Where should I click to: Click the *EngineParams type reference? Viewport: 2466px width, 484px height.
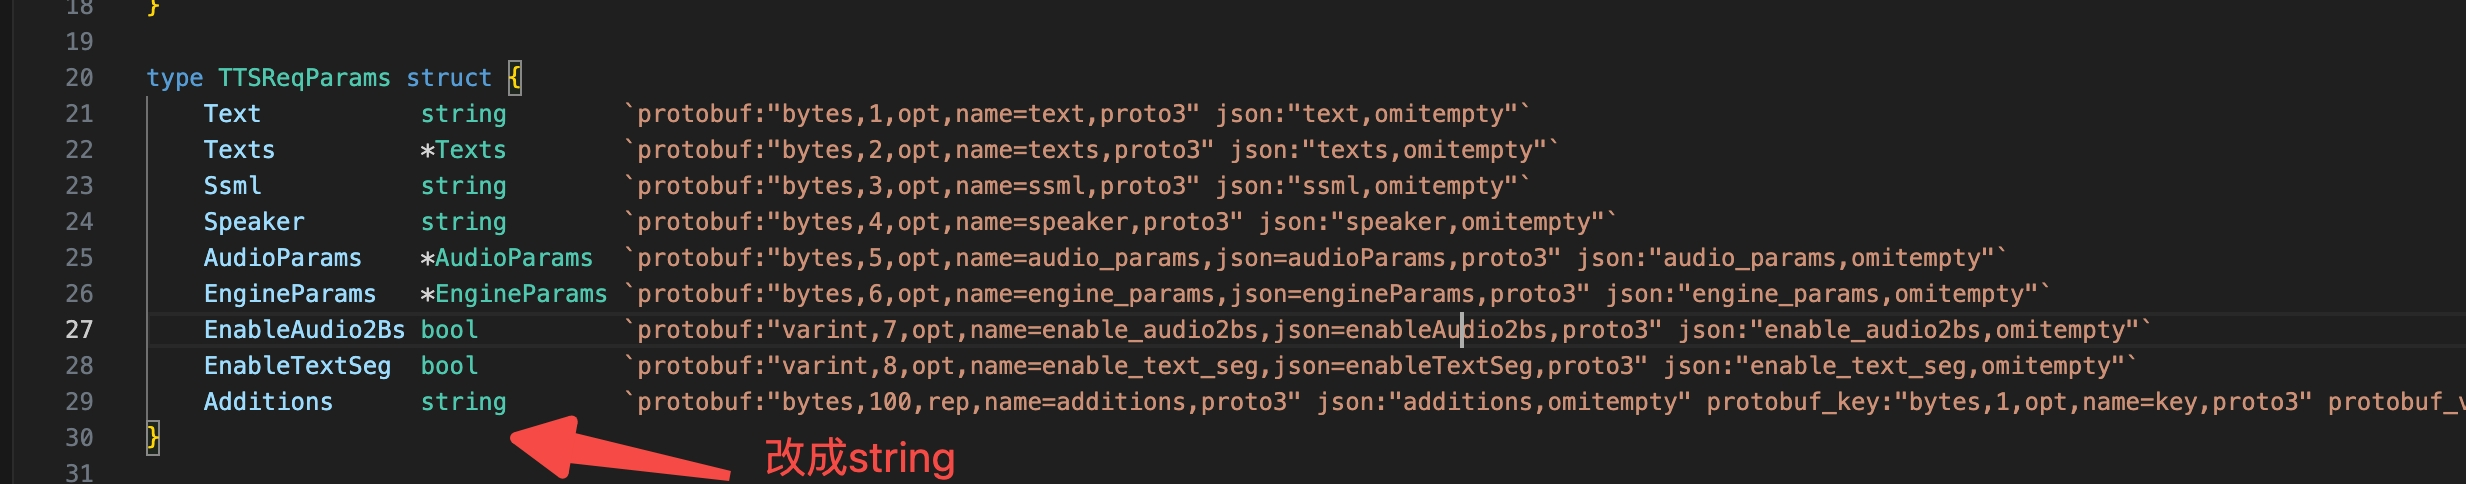point(514,294)
